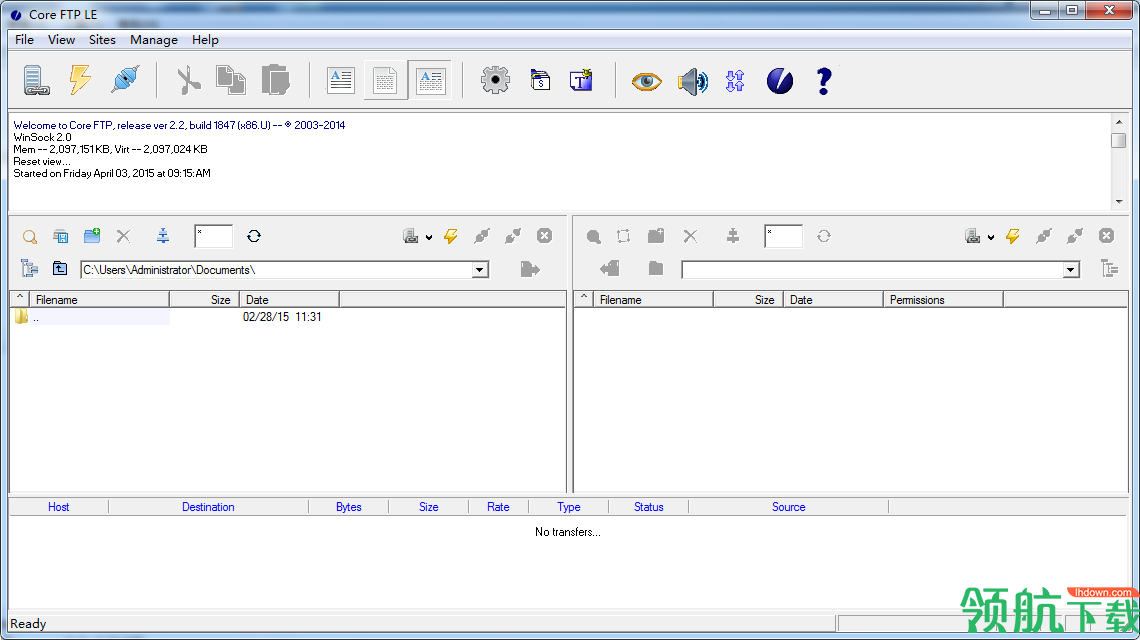Click the sort arrow header in local list
Screen dimensions: 1140x640
[x=20, y=299]
